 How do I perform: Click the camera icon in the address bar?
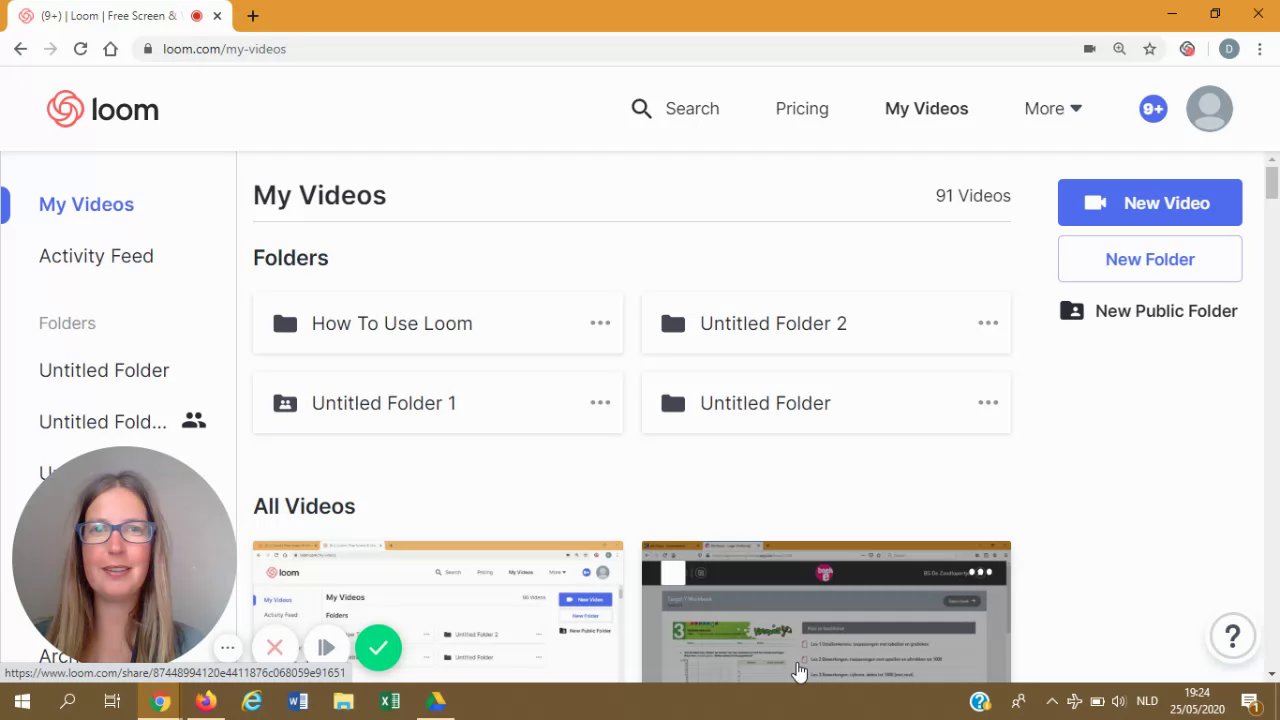point(1090,49)
